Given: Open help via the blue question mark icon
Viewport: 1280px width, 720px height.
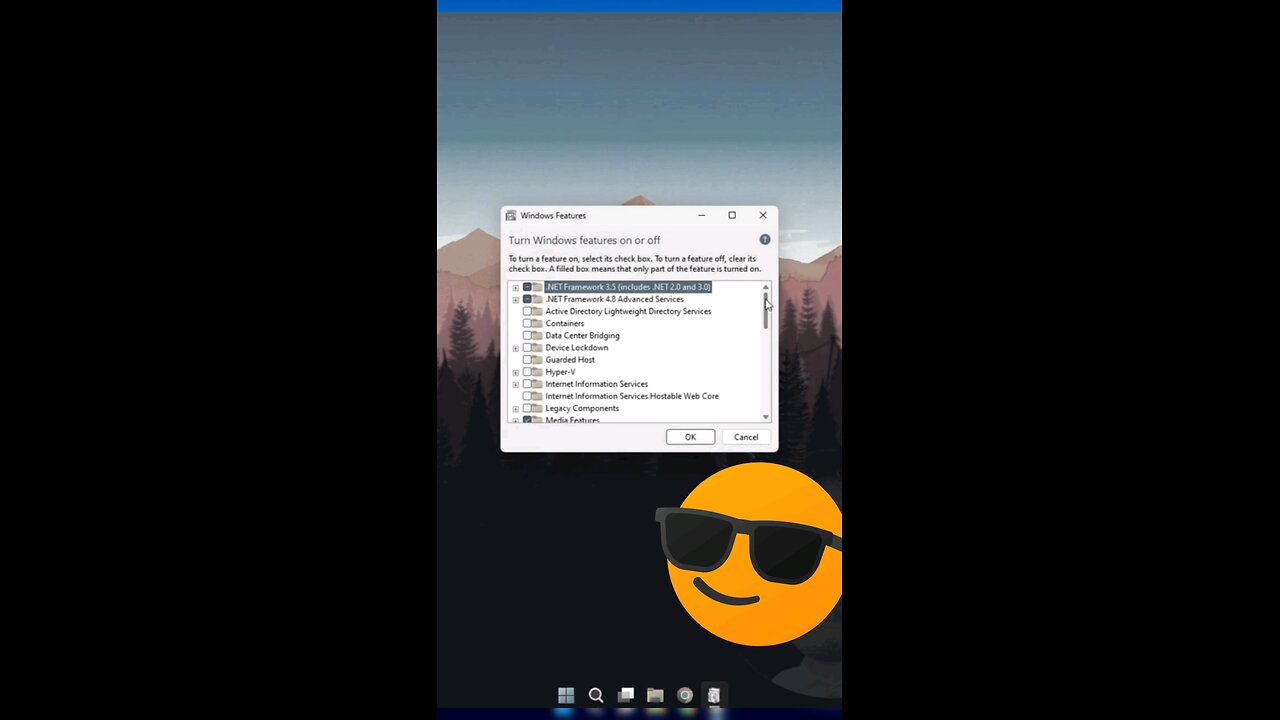Looking at the screenshot, I should (x=765, y=240).
